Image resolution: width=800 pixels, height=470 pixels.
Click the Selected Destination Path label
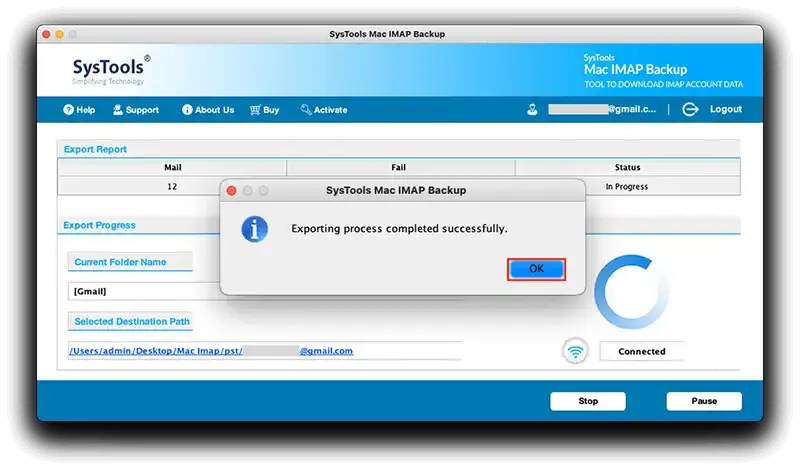pos(132,321)
